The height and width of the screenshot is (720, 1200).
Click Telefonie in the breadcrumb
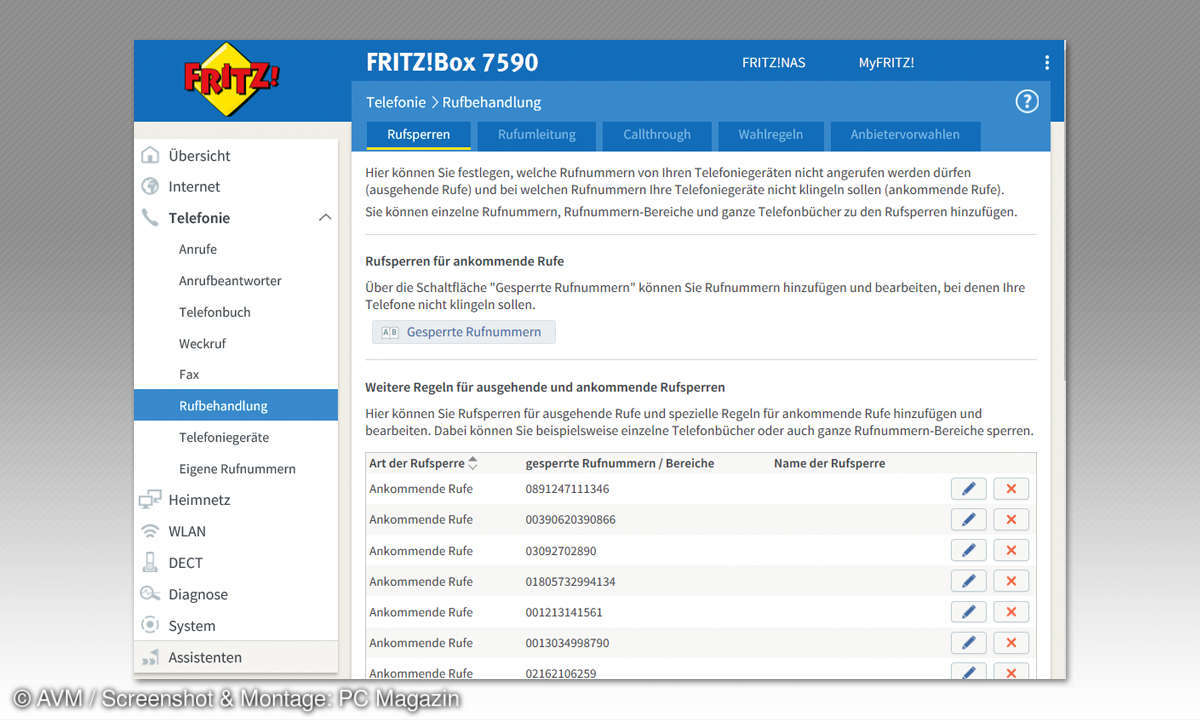[396, 102]
